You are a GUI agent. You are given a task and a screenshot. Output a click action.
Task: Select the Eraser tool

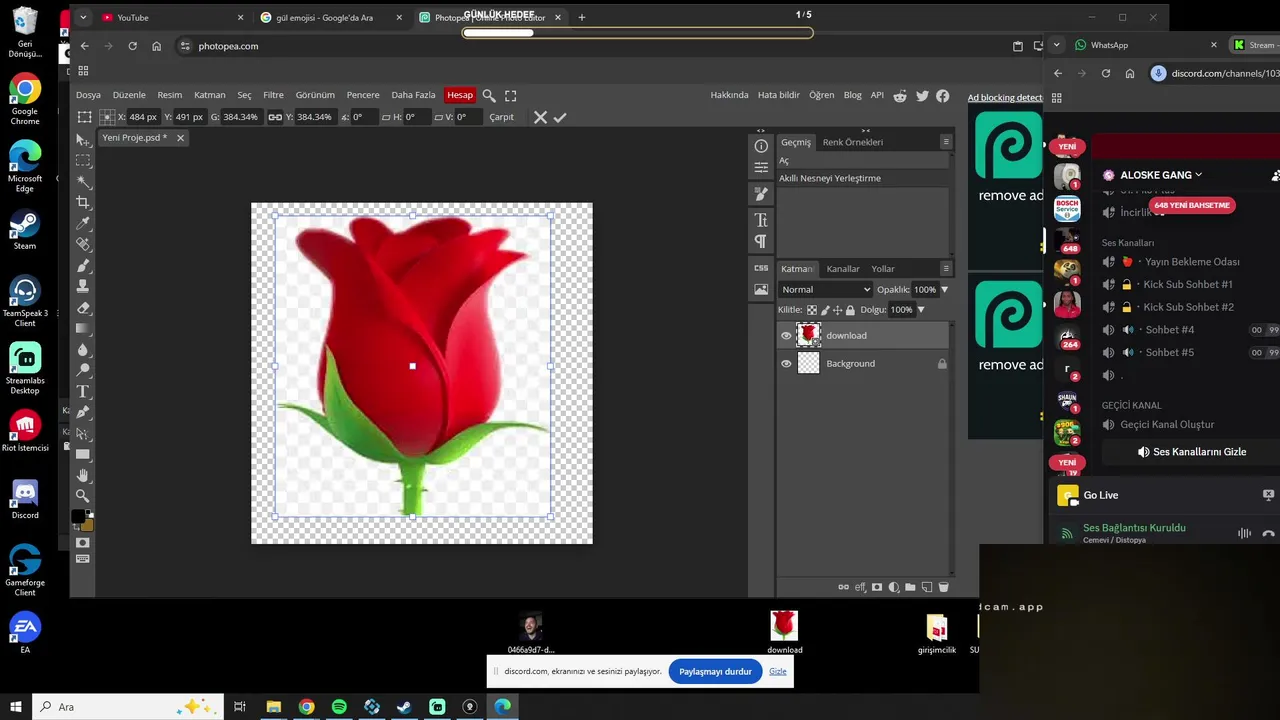point(83,308)
